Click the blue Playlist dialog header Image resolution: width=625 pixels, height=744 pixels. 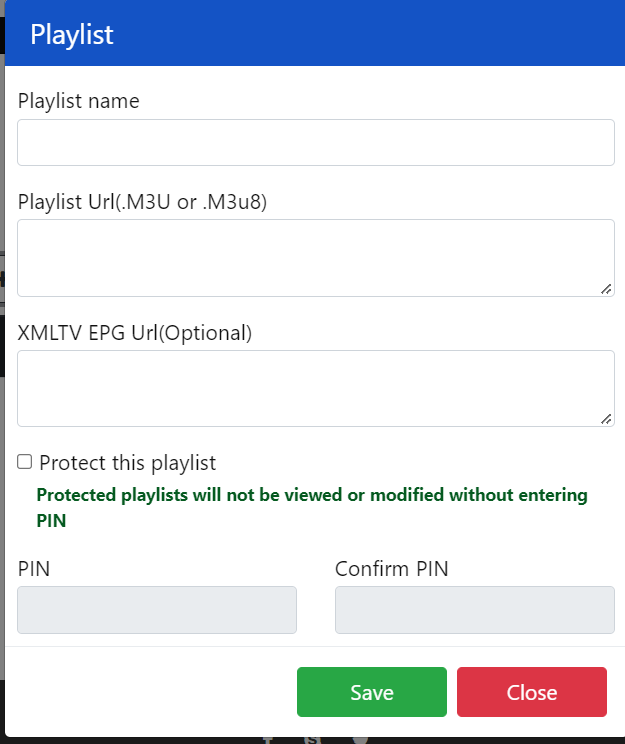click(316, 34)
